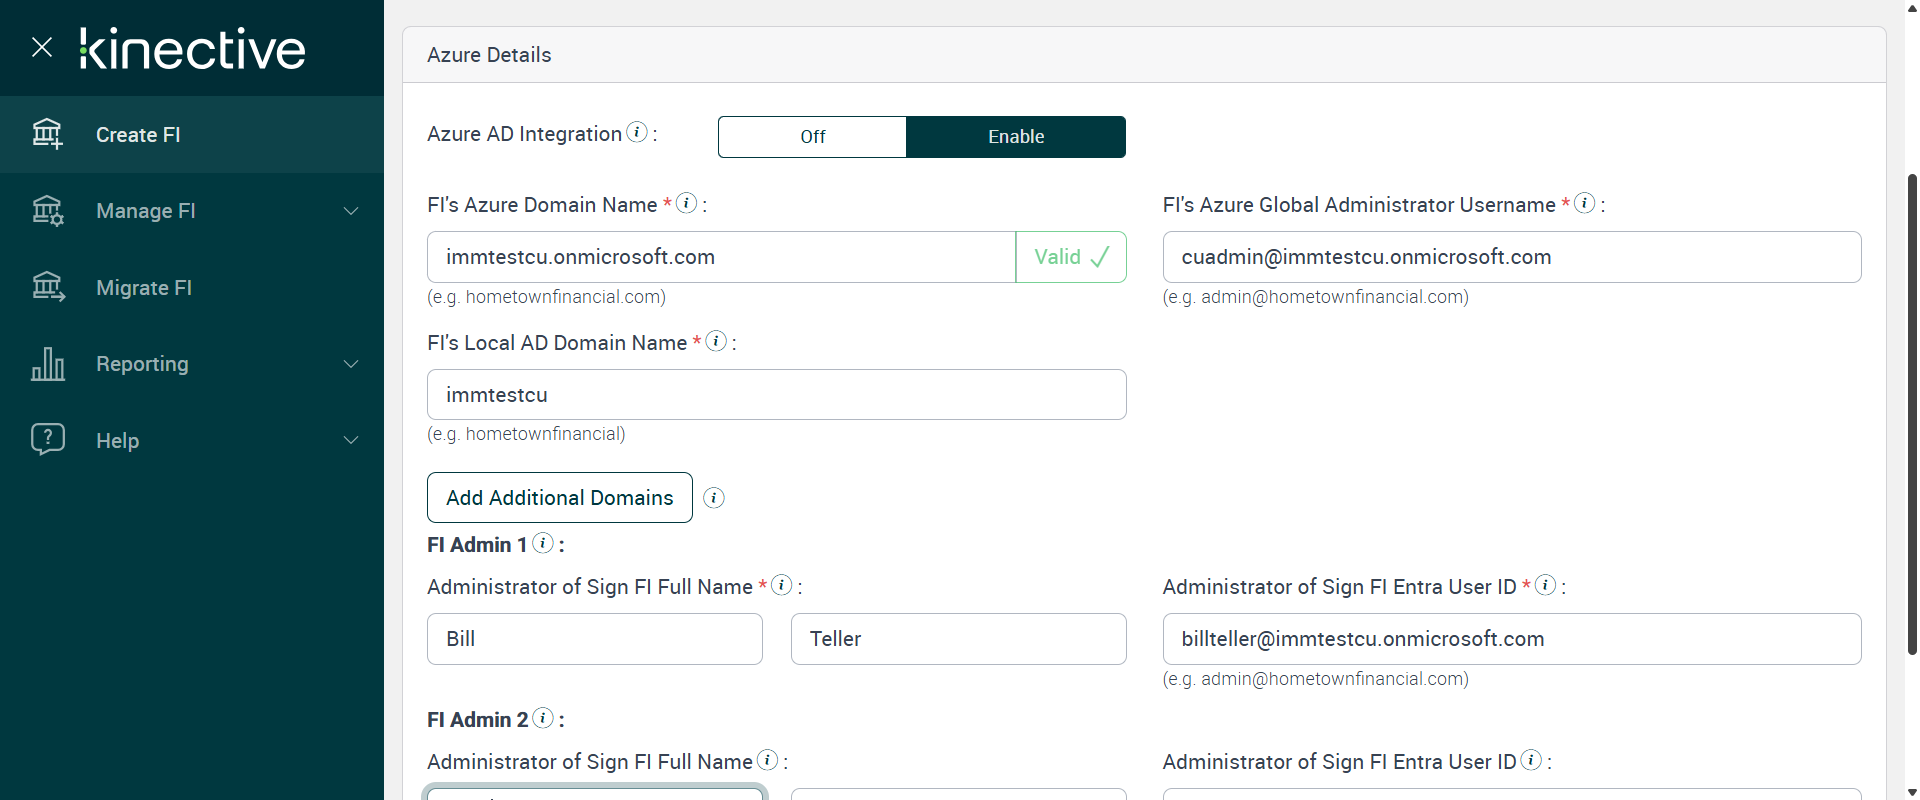Go to Migrate FI in sidebar
The width and height of the screenshot is (1920, 800).
[x=144, y=288]
